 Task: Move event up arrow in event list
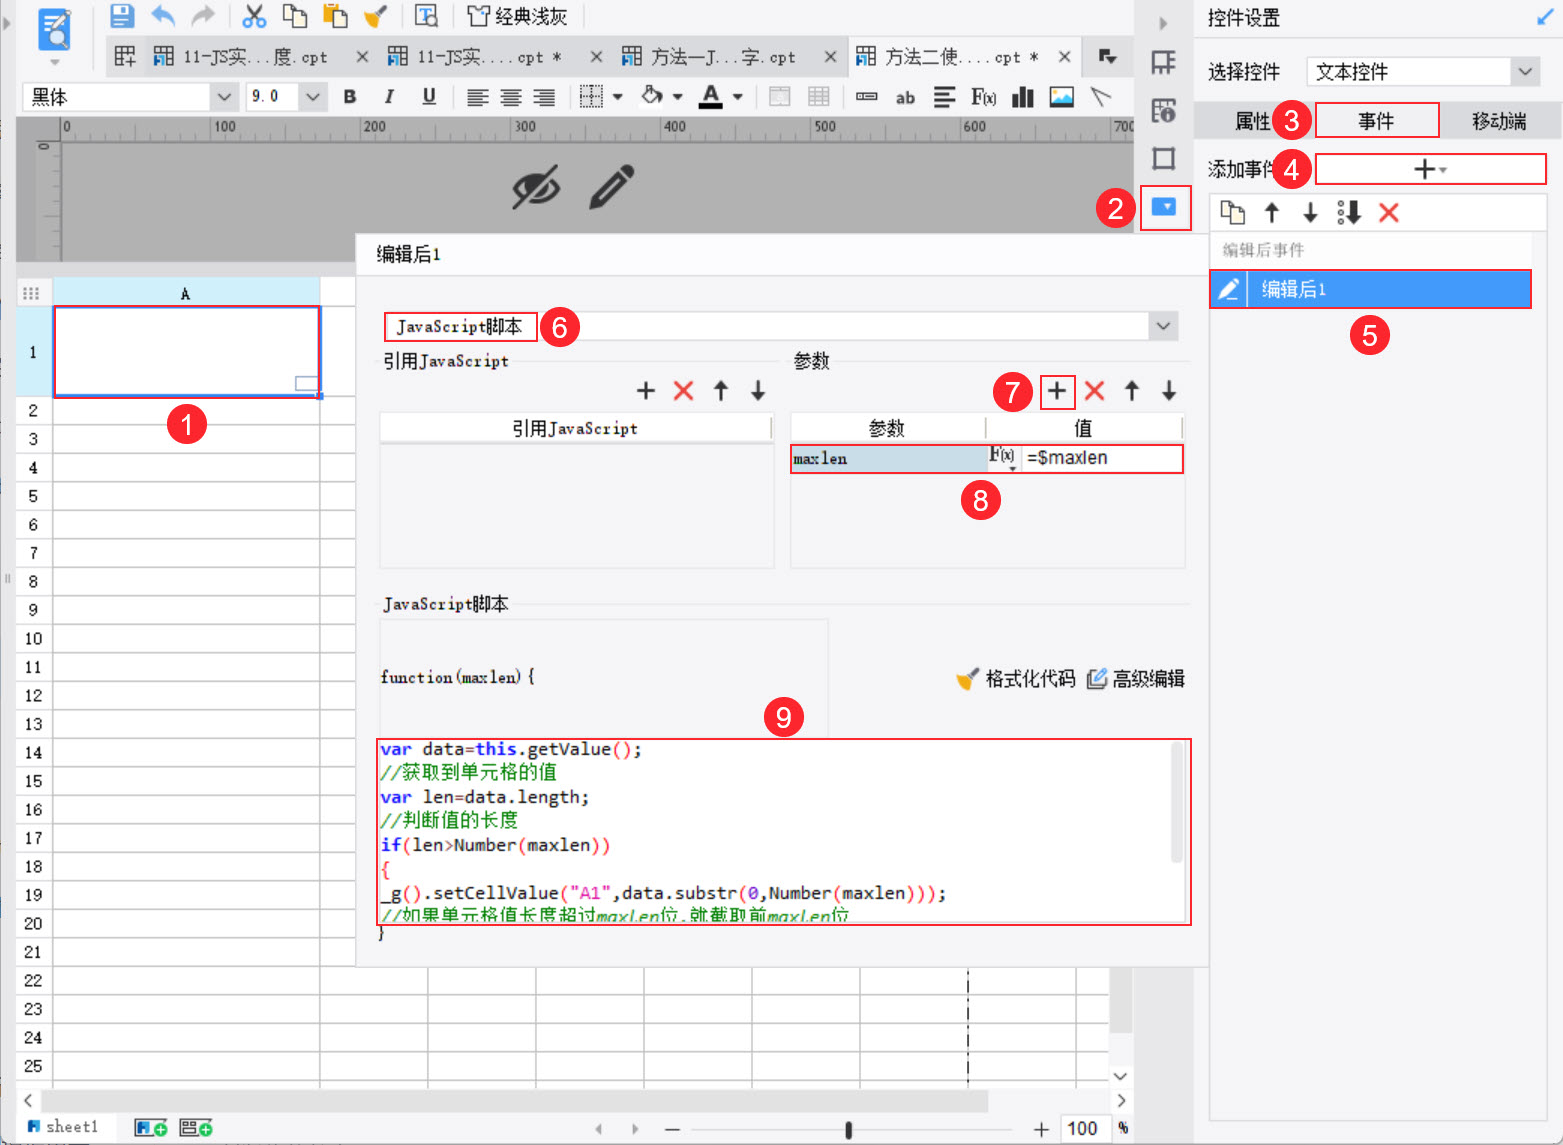point(1272,212)
